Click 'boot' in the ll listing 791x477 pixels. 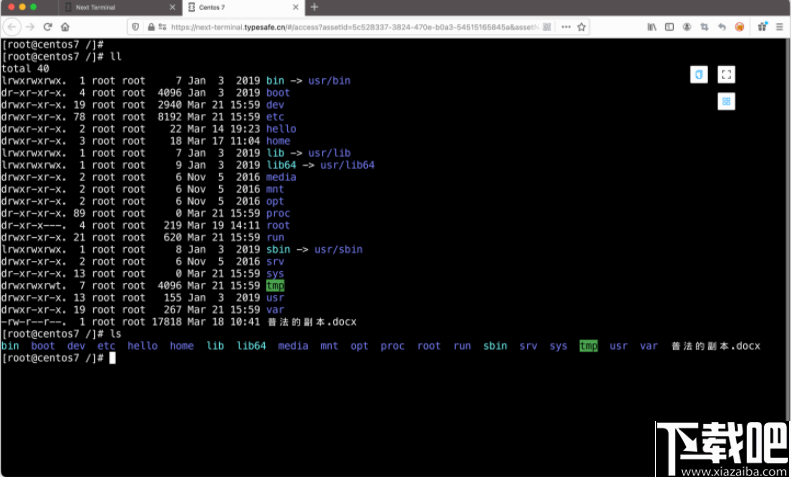pyautogui.click(x=278, y=93)
